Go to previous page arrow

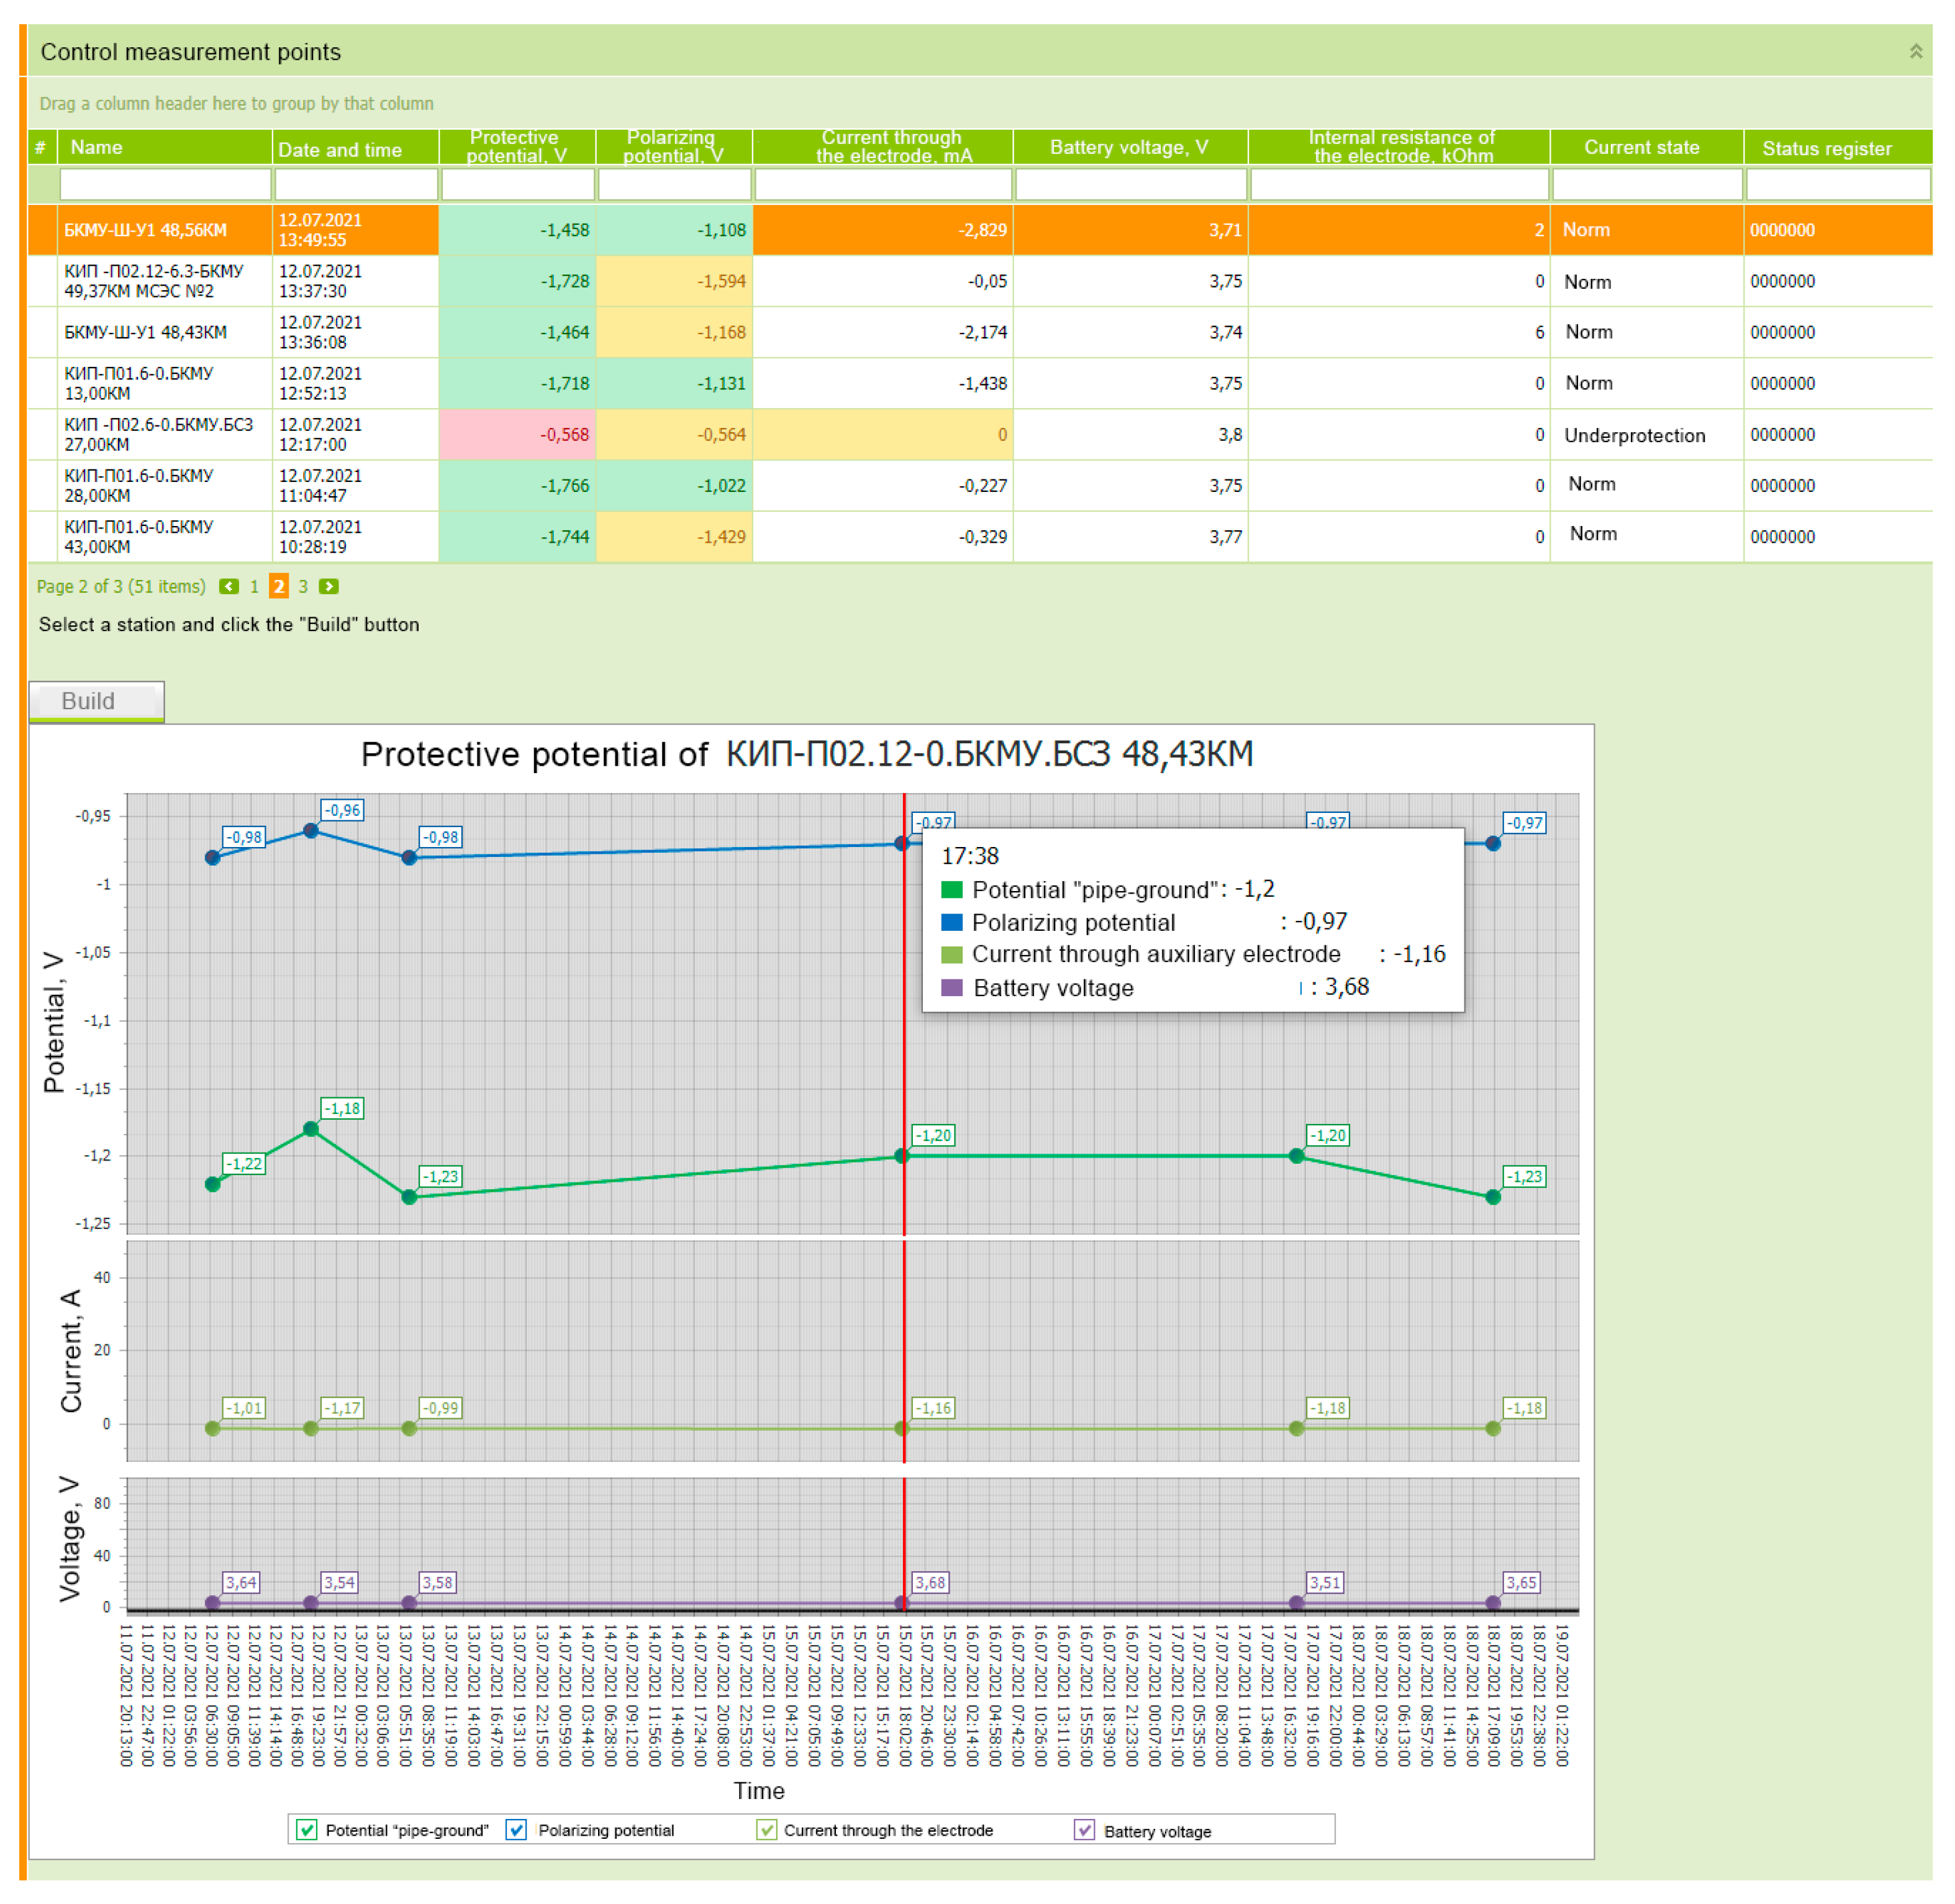pos(229,586)
